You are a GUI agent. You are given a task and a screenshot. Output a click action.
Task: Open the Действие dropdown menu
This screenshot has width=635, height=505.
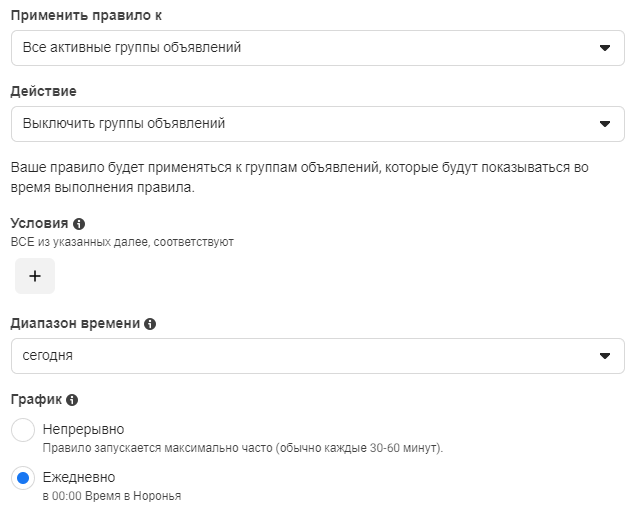[318, 124]
